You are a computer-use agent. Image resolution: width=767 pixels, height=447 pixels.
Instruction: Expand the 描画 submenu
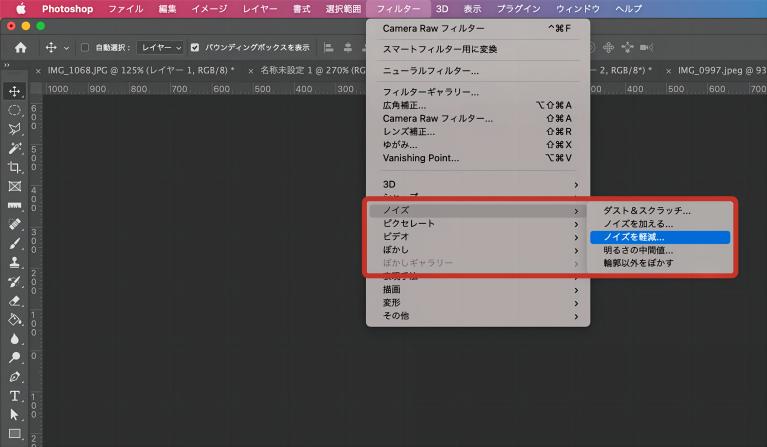[x=478, y=290]
